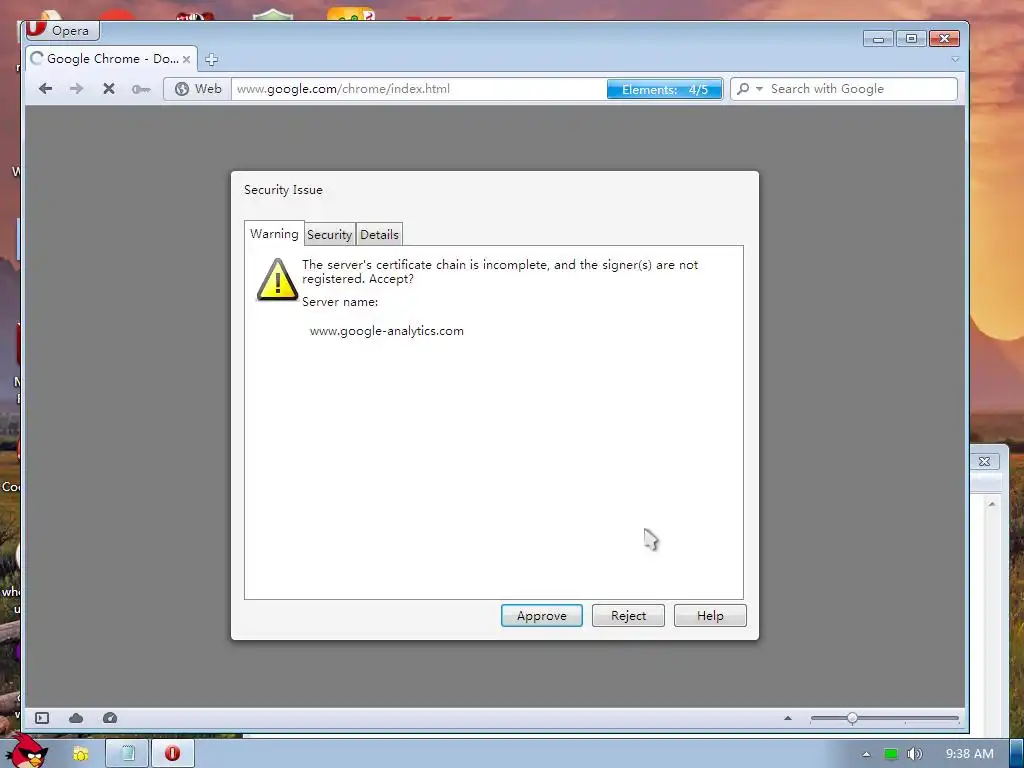
Task: Show hidden system tray icons
Action: tap(866, 754)
